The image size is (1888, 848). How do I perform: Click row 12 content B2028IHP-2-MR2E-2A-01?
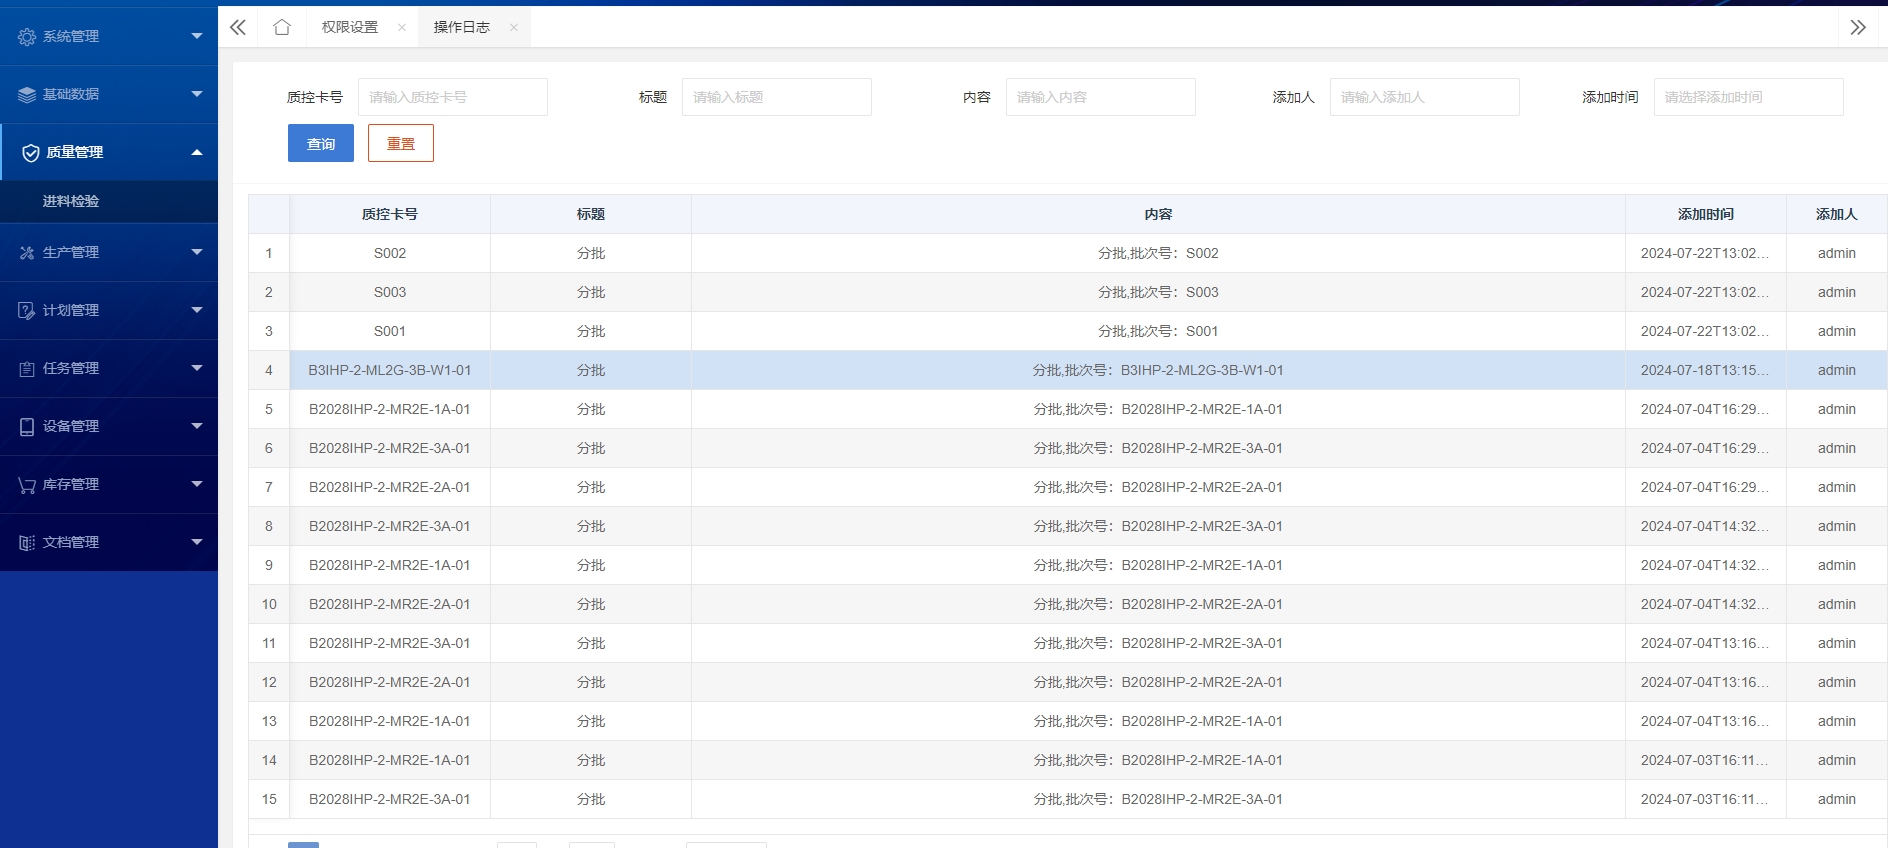(1158, 682)
